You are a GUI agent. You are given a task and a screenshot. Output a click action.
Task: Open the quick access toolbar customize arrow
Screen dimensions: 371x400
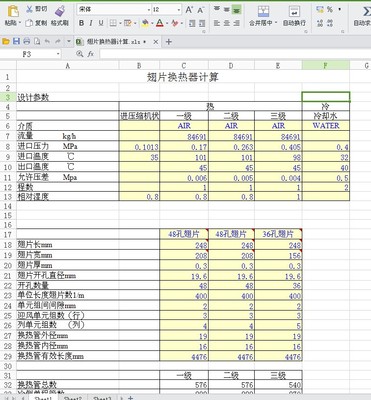click(x=69, y=42)
